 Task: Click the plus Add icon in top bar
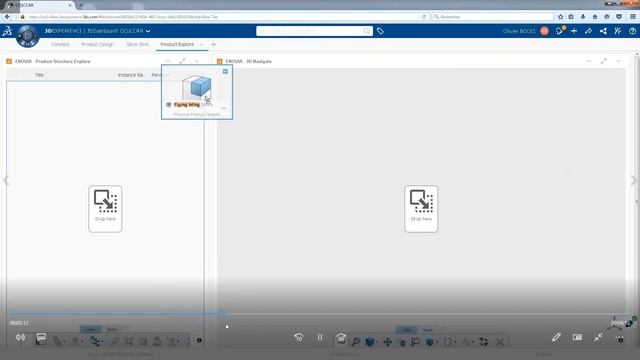click(574, 31)
